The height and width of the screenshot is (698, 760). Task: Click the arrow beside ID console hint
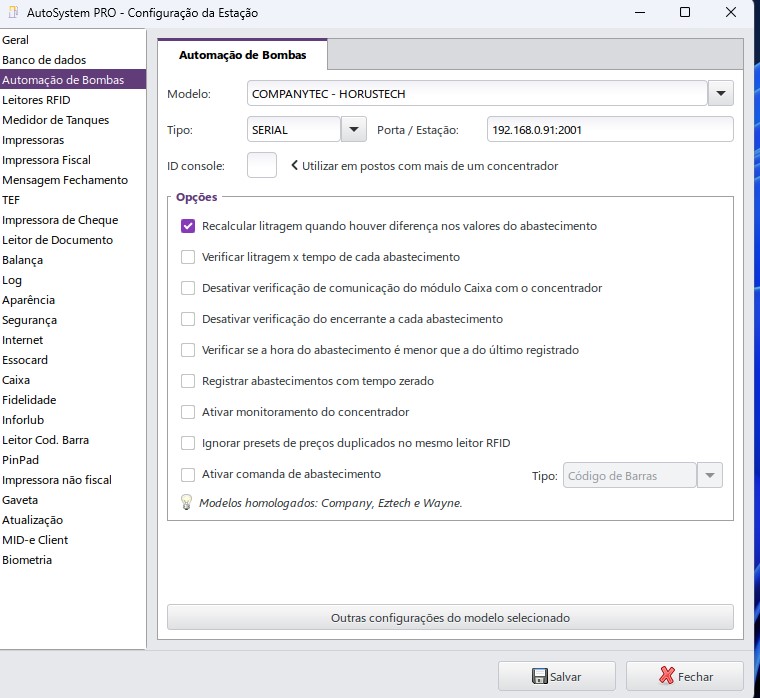294,166
